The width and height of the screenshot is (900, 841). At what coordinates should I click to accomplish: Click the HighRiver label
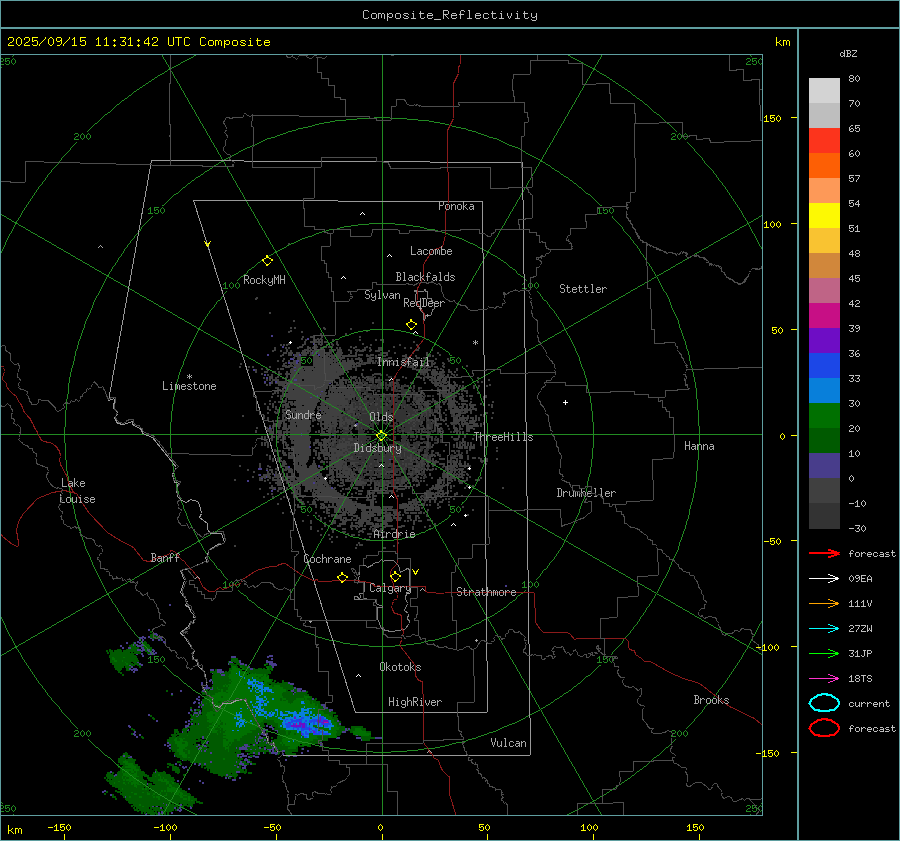[415, 702]
